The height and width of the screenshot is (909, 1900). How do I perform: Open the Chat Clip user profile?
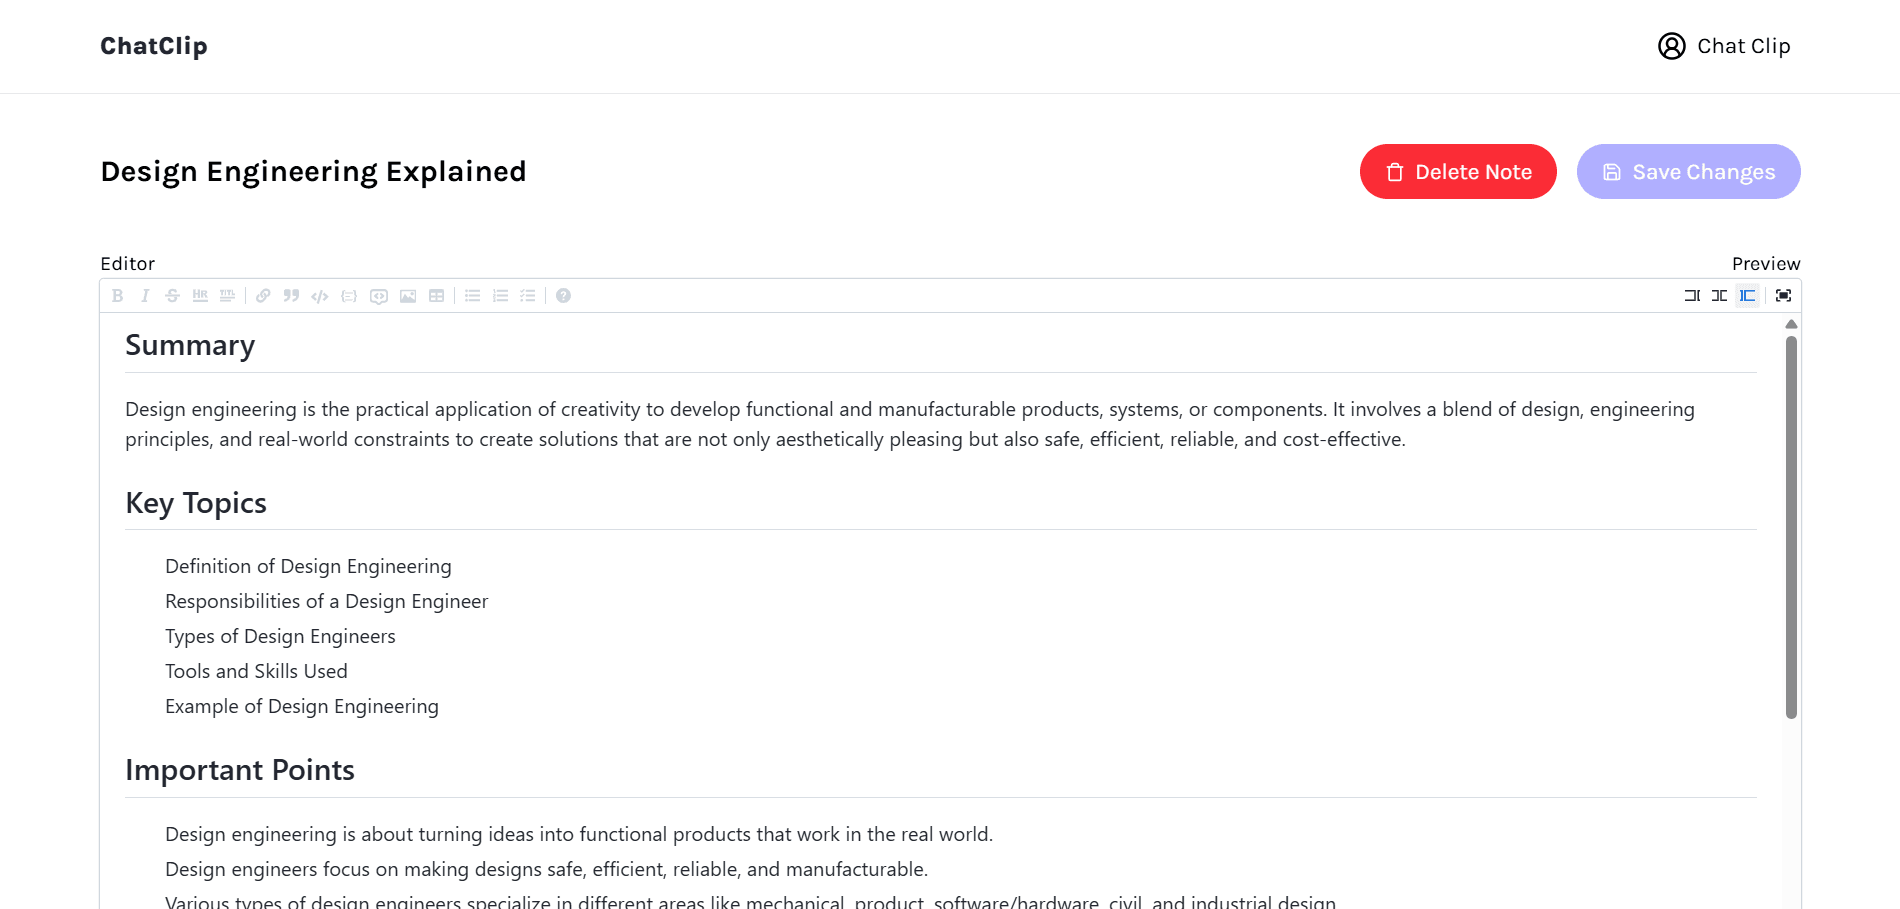[1724, 46]
